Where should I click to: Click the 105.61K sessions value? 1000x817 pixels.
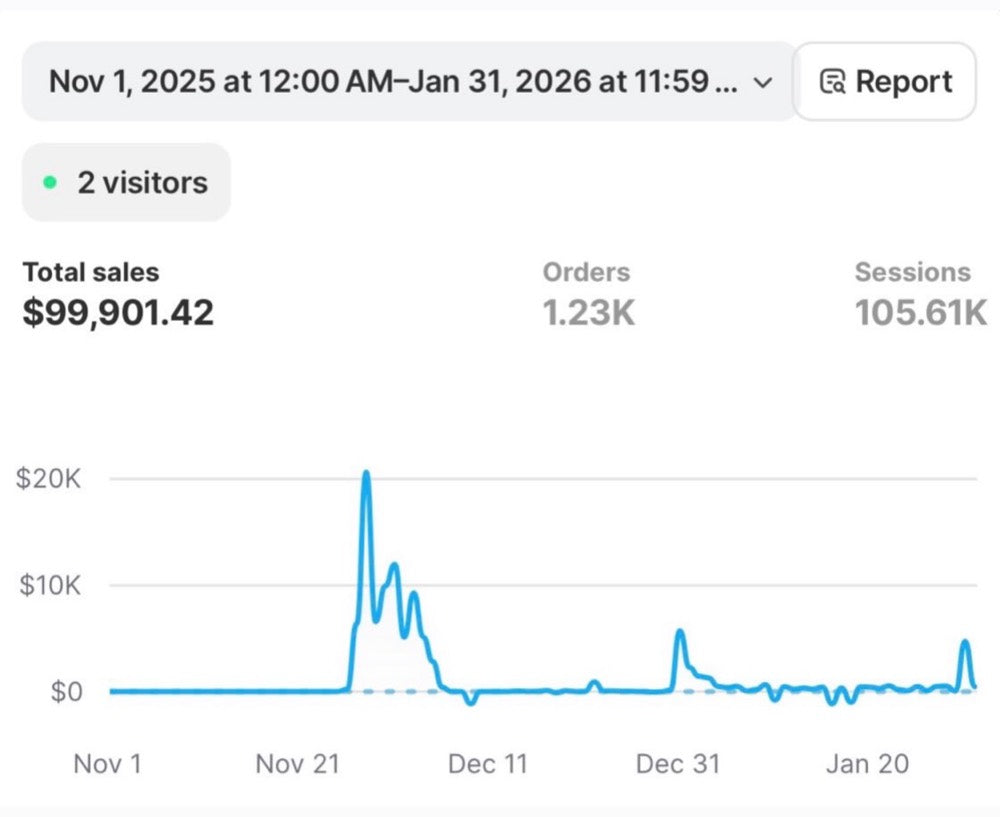tap(920, 313)
